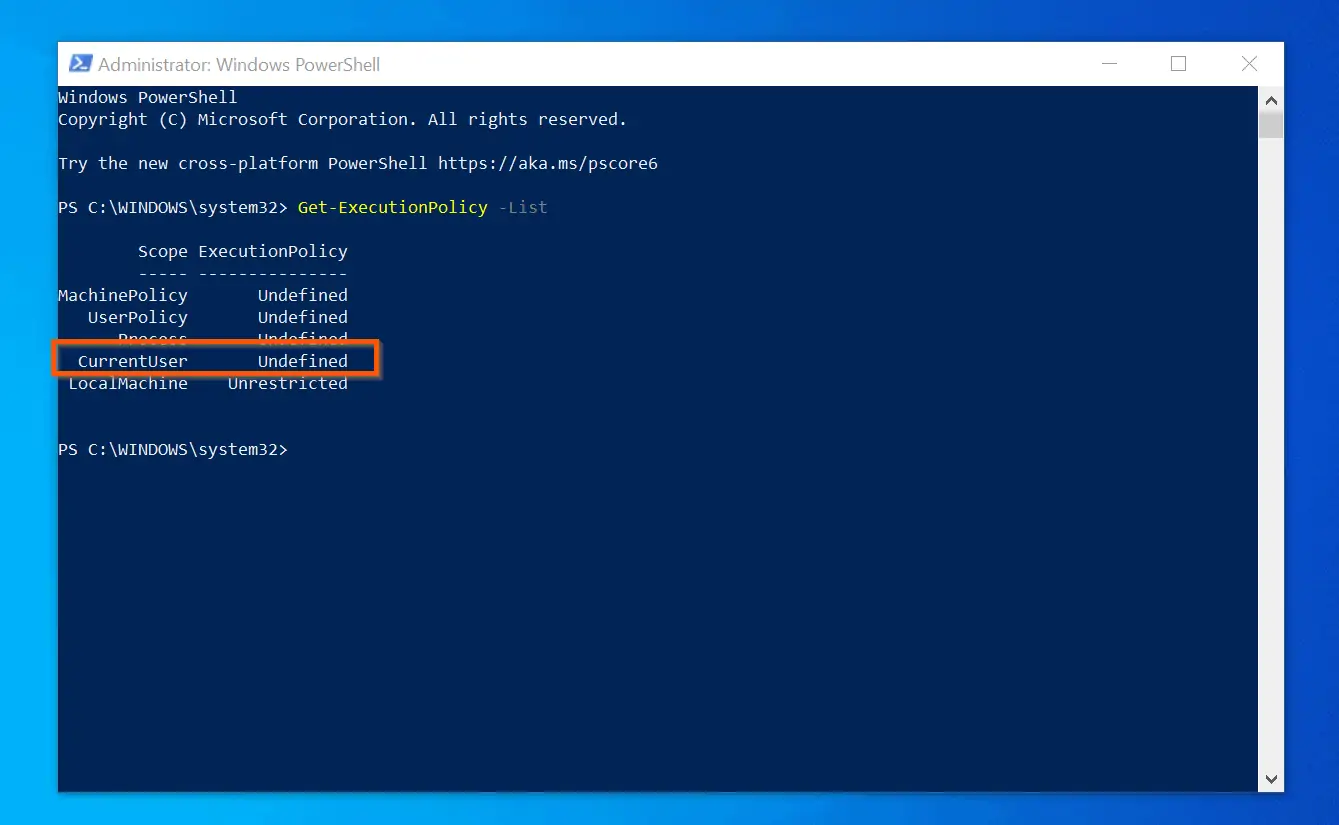Click the 'https://aka.ms/pscore6' URL text
The width and height of the screenshot is (1339, 825).
(x=548, y=163)
